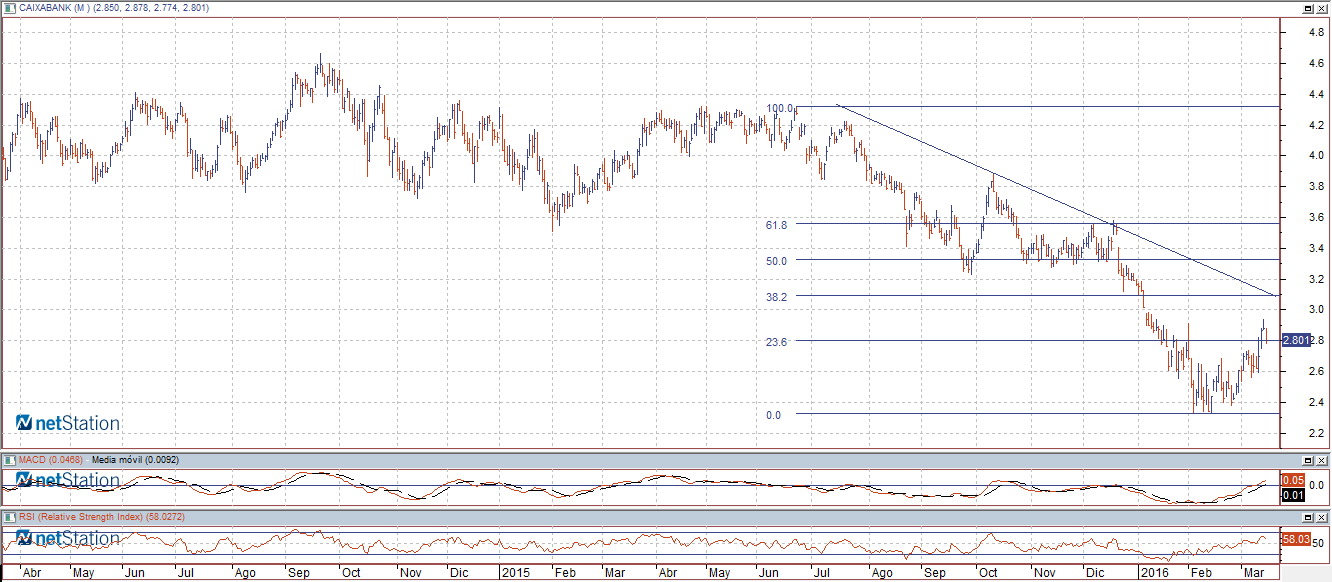Select the Media móvil (0.0092) label
Screen dimensions: 1332x582
click(130, 460)
